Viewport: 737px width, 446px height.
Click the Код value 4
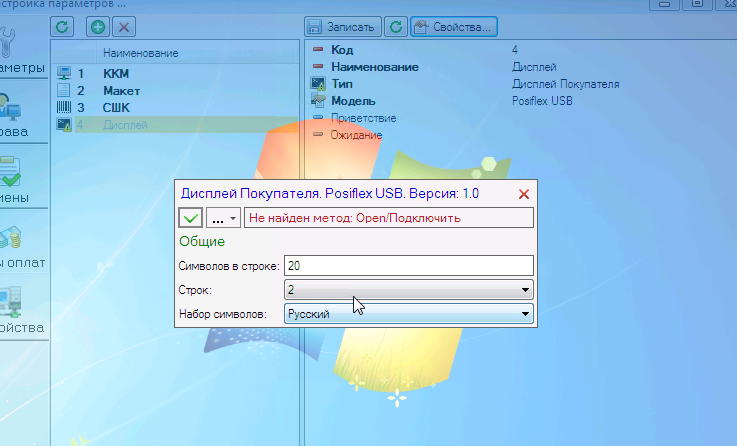(x=515, y=50)
